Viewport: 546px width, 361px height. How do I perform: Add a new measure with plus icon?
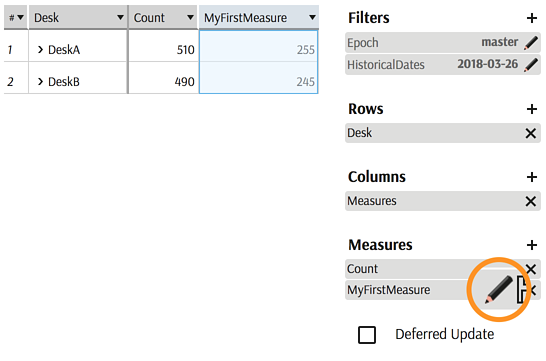coord(531,245)
